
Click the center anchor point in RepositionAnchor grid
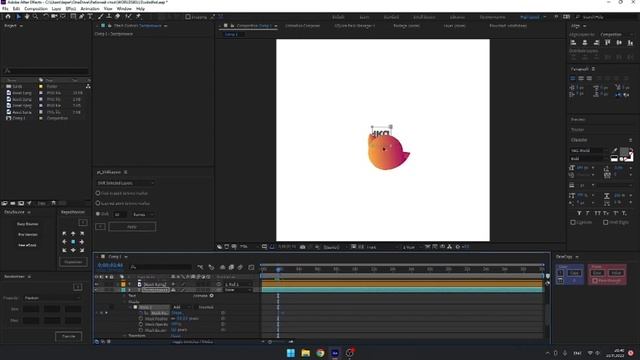tap(73, 242)
